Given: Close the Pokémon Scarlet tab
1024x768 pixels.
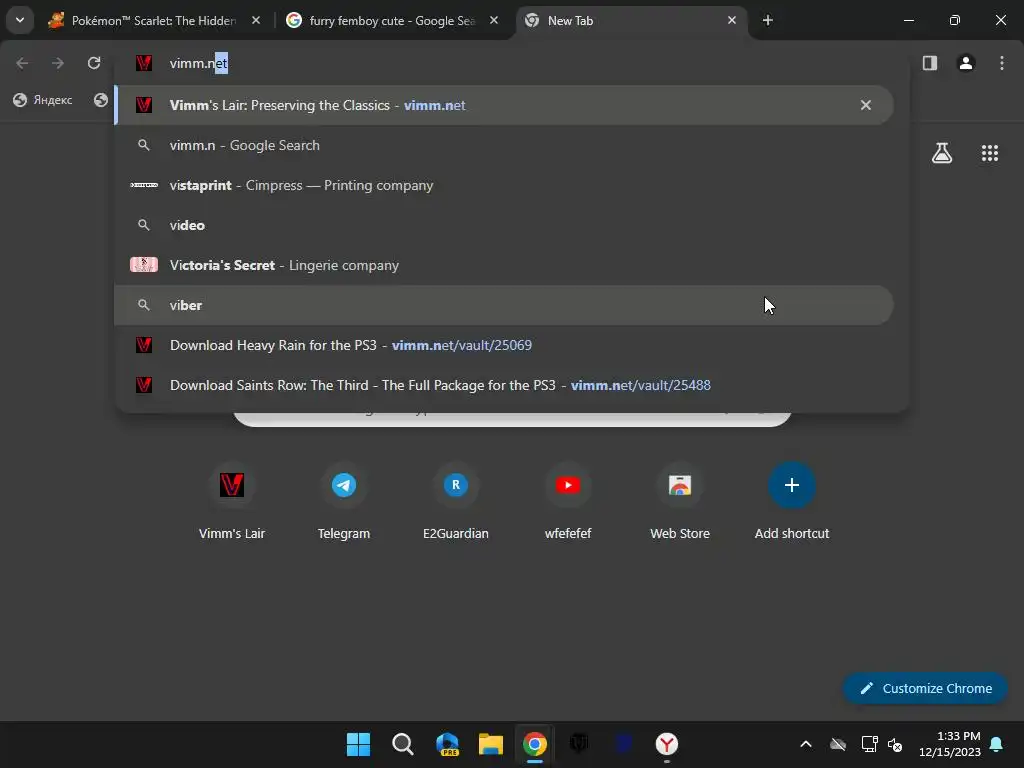Looking at the screenshot, I should 256,20.
